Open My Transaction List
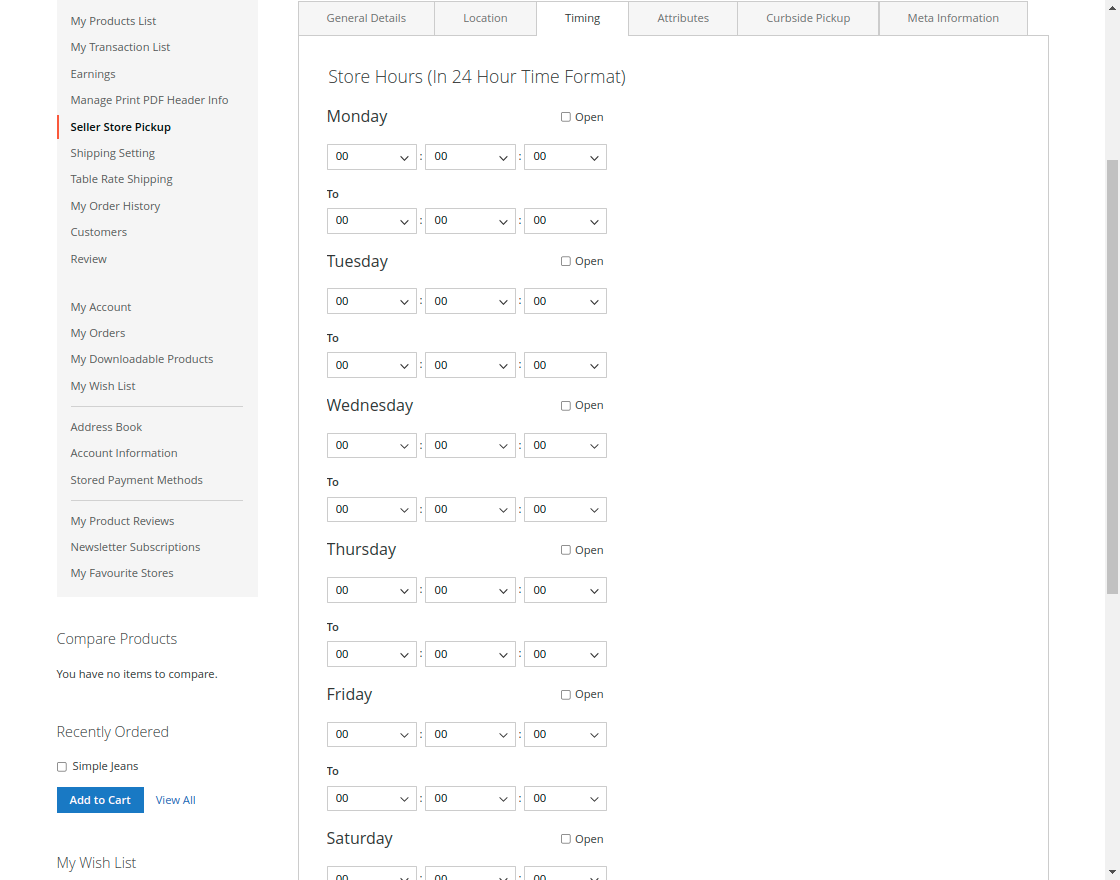1120x880 pixels. tap(120, 46)
